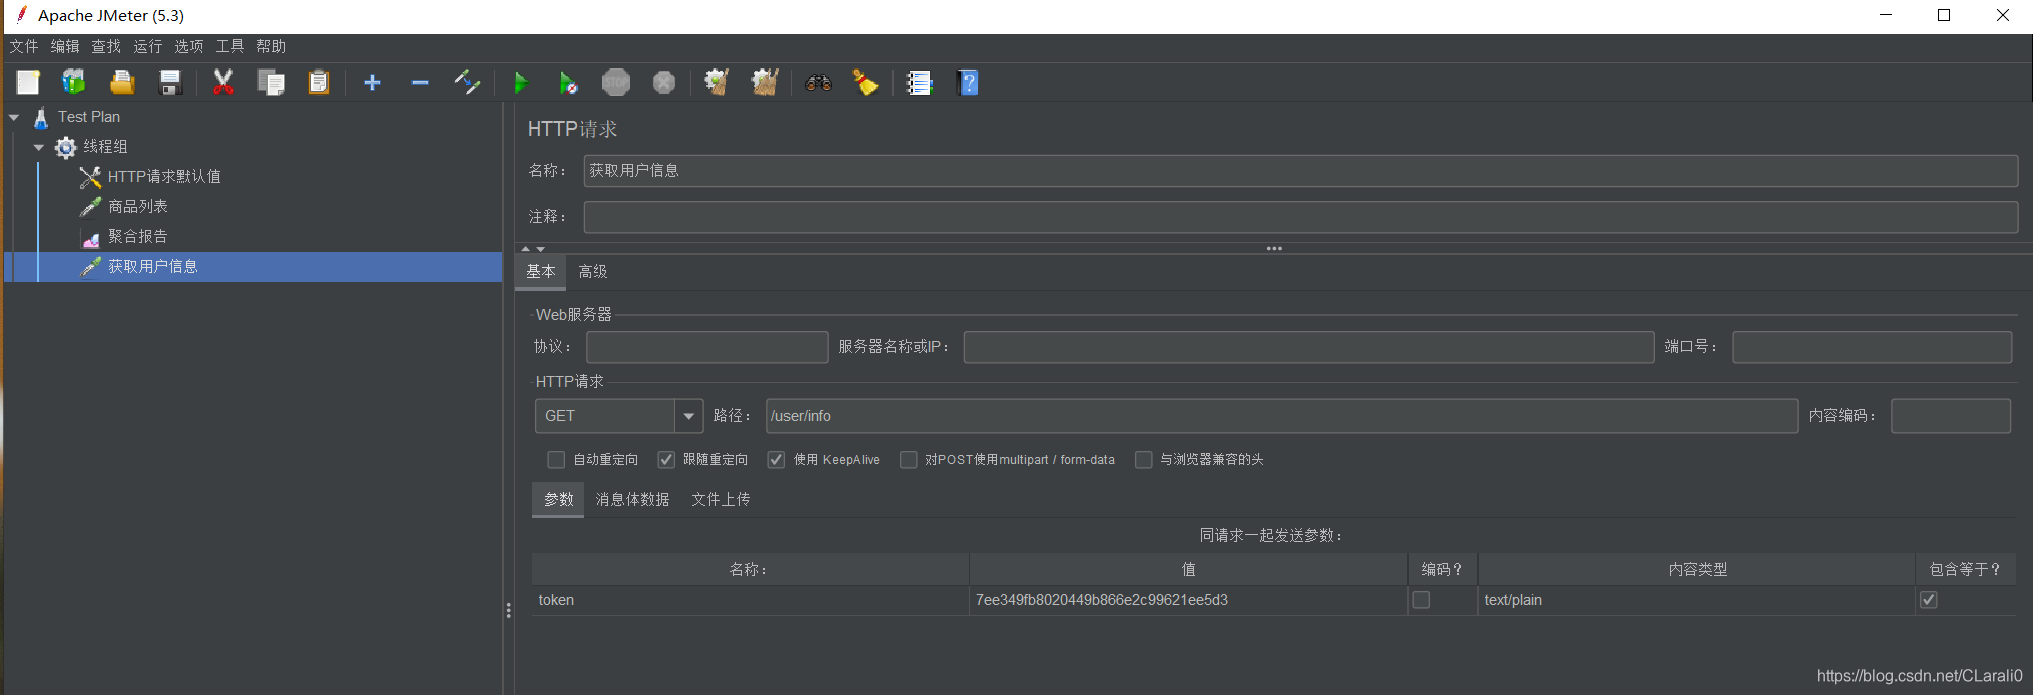
Task: Click the 服务器名称或IP input field
Action: (x=1309, y=347)
